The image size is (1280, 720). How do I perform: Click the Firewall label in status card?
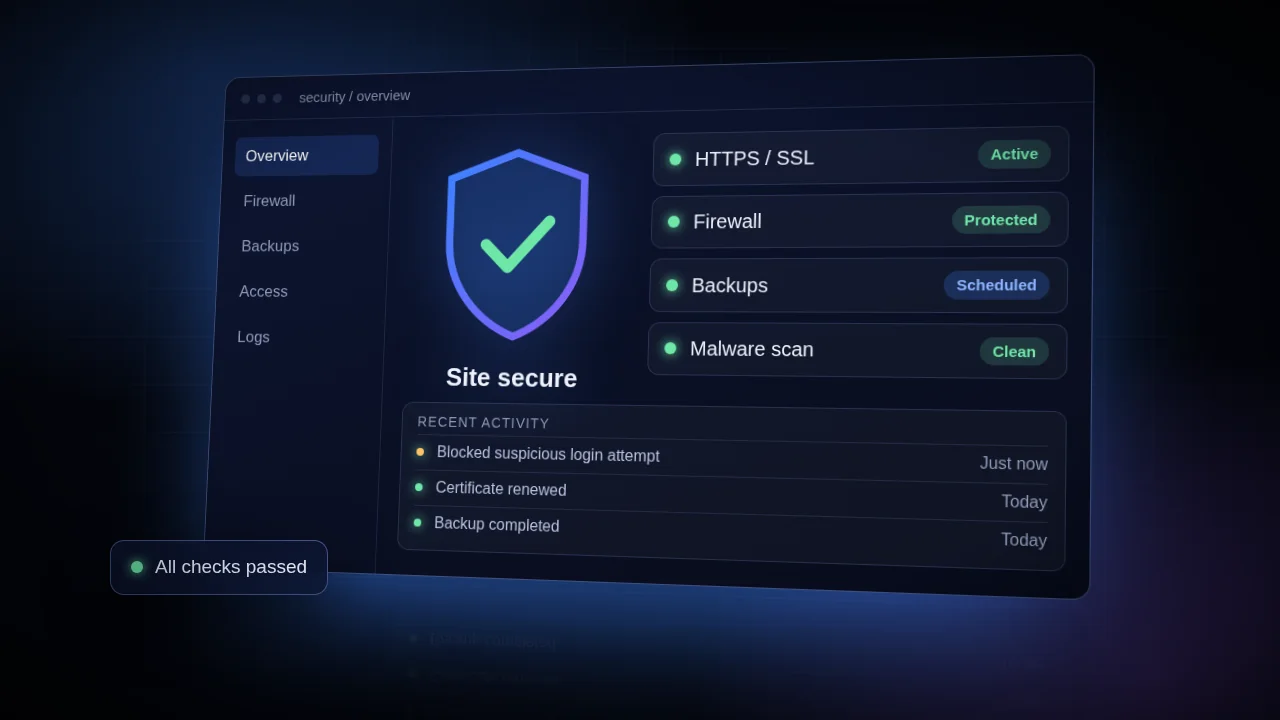point(727,221)
